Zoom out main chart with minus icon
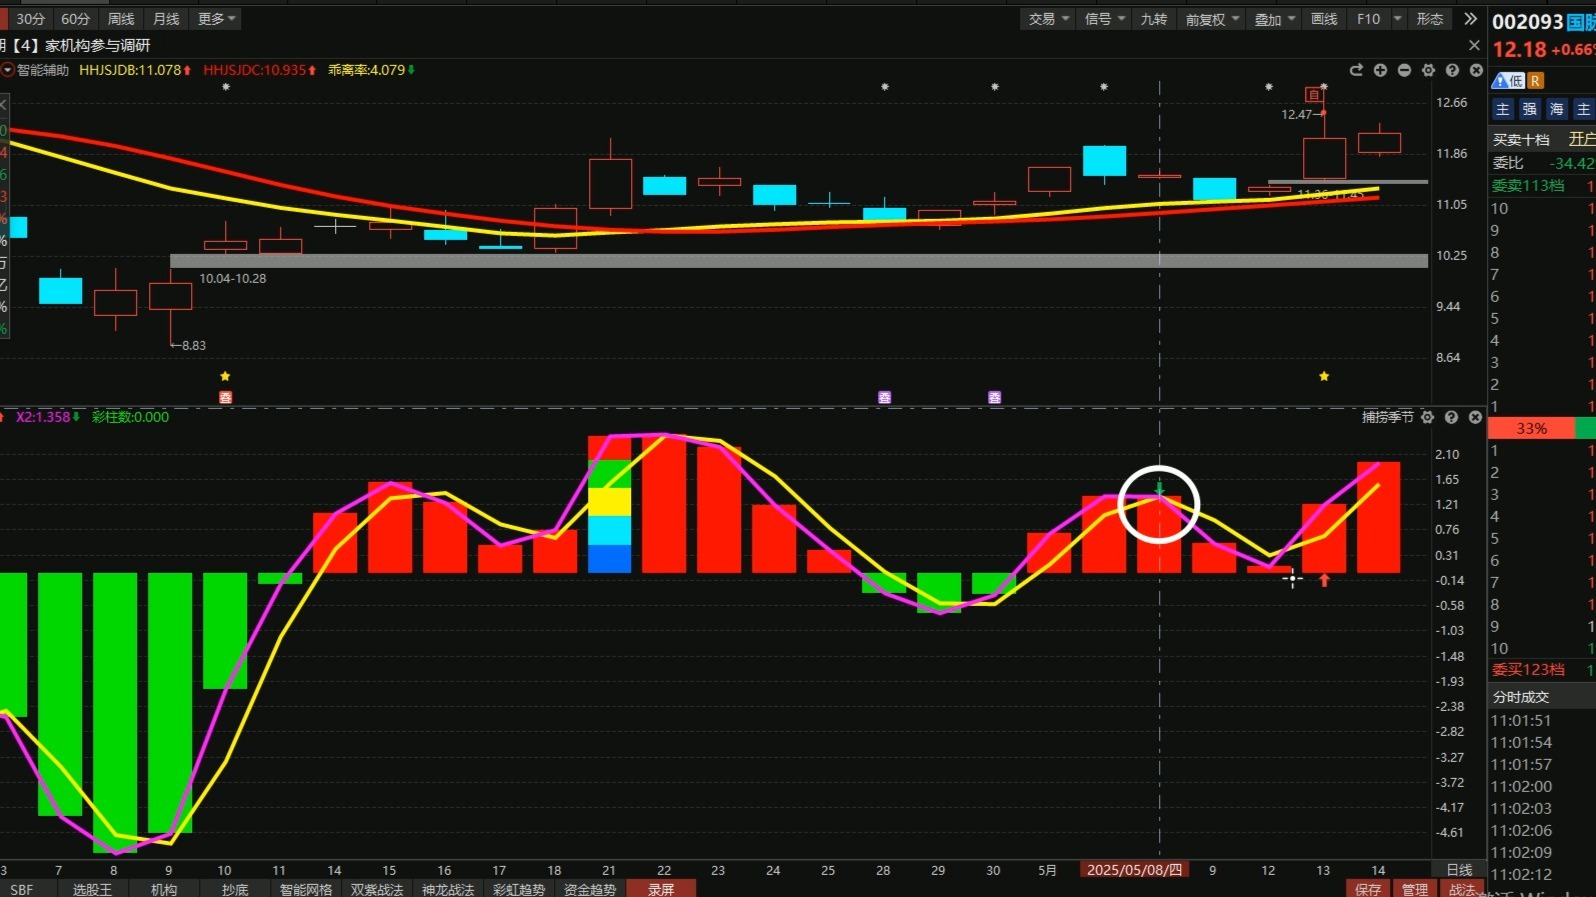Screen dimensions: 1596x897 tap(1404, 70)
